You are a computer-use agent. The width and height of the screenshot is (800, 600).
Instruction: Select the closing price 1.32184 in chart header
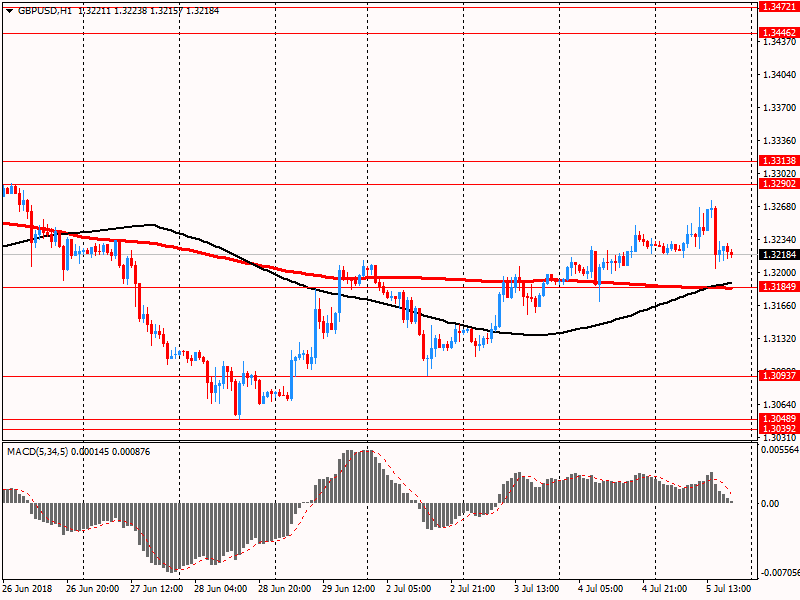click(x=203, y=11)
